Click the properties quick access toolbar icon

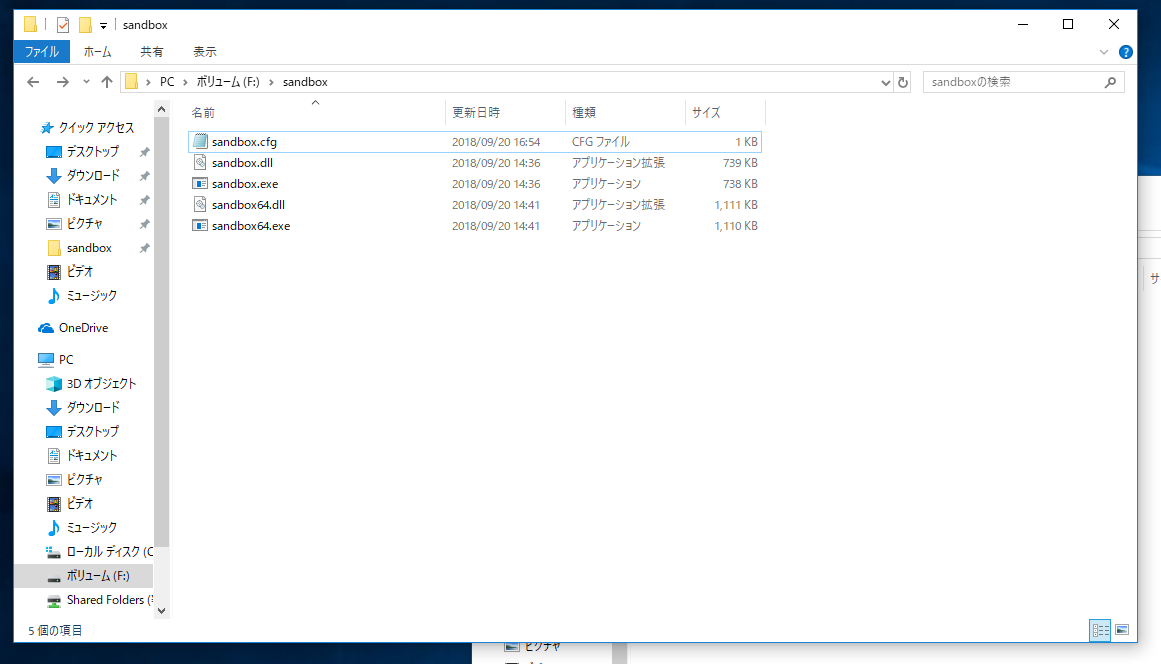[63, 25]
